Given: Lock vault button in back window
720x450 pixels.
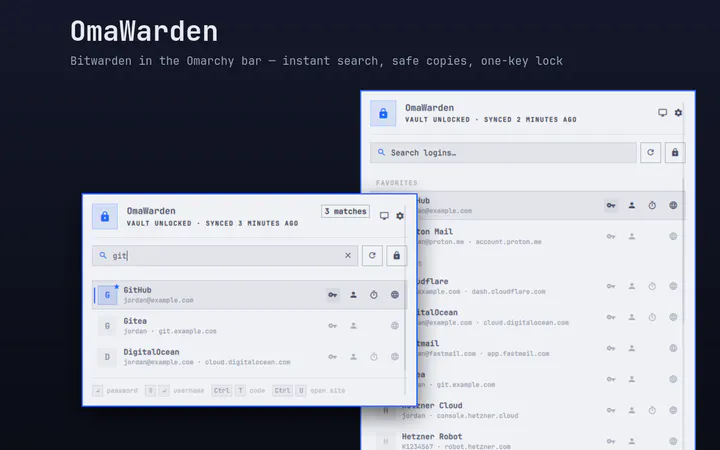Looking at the screenshot, I should (675, 152).
